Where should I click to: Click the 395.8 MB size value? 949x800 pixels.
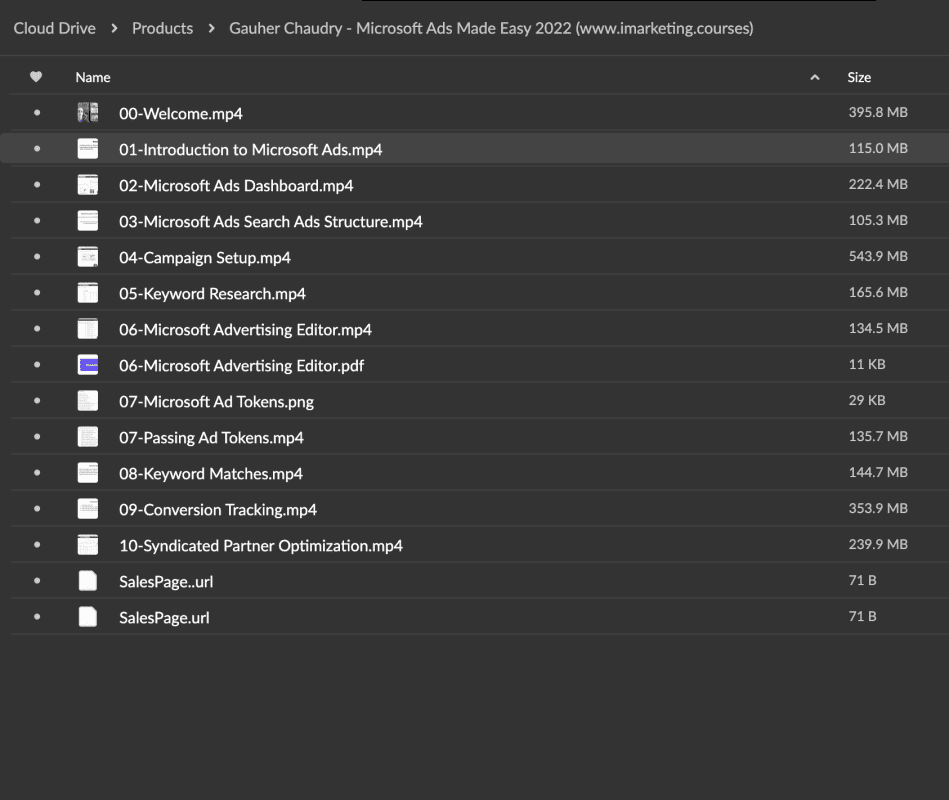[878, 112]
